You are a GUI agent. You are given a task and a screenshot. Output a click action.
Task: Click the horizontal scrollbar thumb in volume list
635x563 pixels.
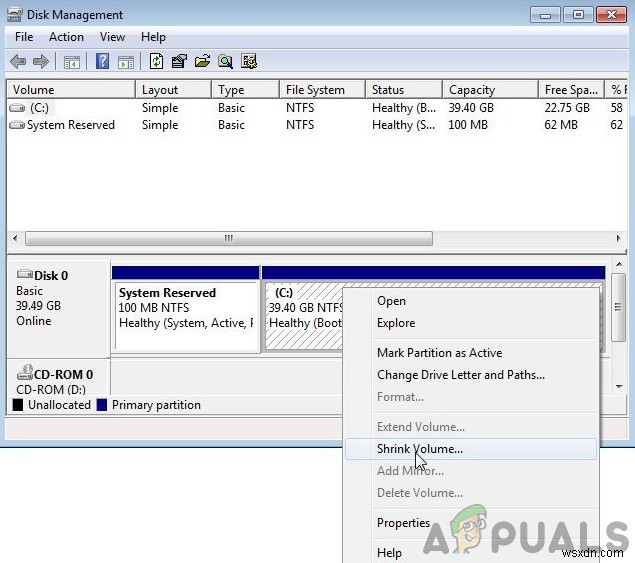pyautogui.click(x=229, y=238)
